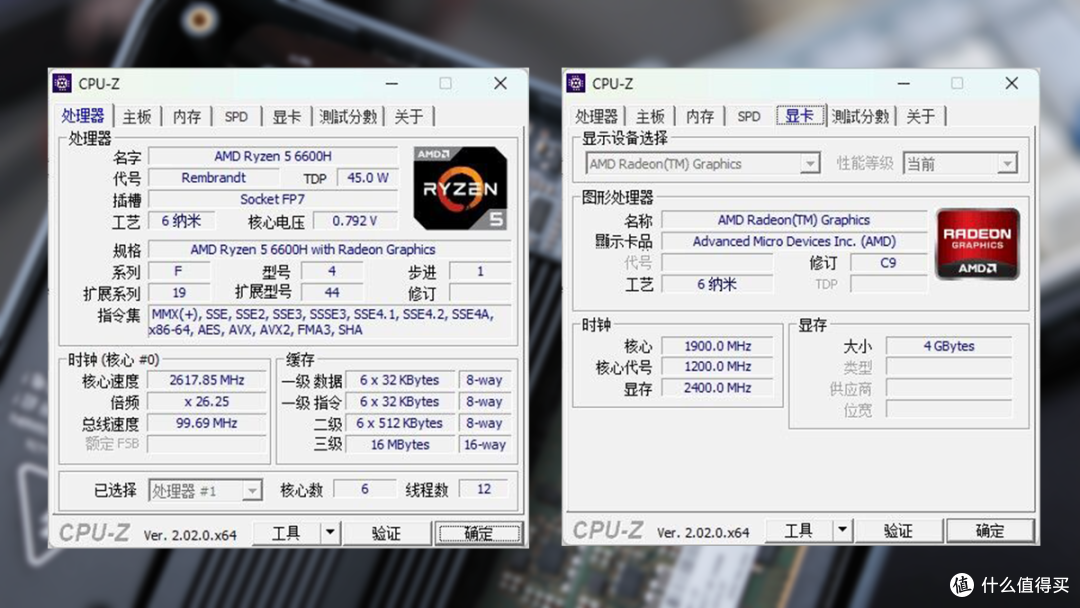1080x608 pixels.
Task: Open the 内存 tab in the left CPU-Z window
Action: (187, 116)
